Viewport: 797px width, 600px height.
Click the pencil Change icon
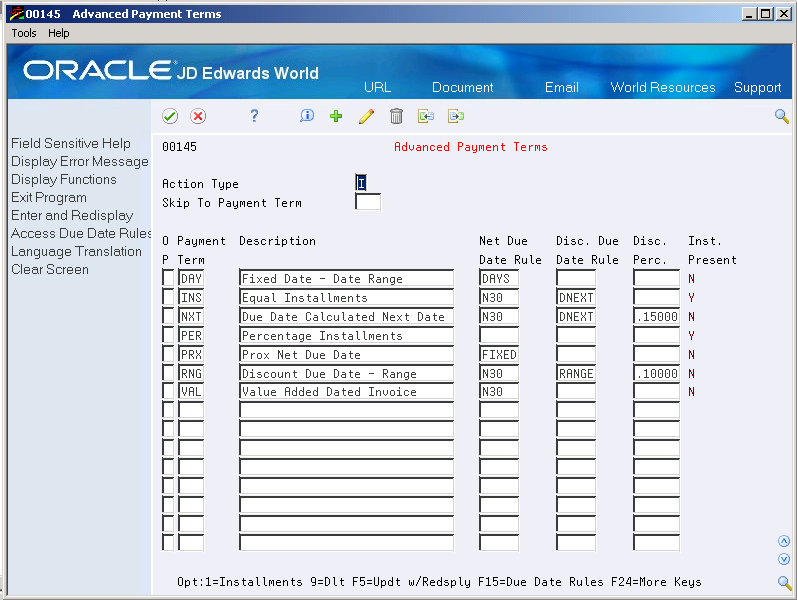pos(366,116)
